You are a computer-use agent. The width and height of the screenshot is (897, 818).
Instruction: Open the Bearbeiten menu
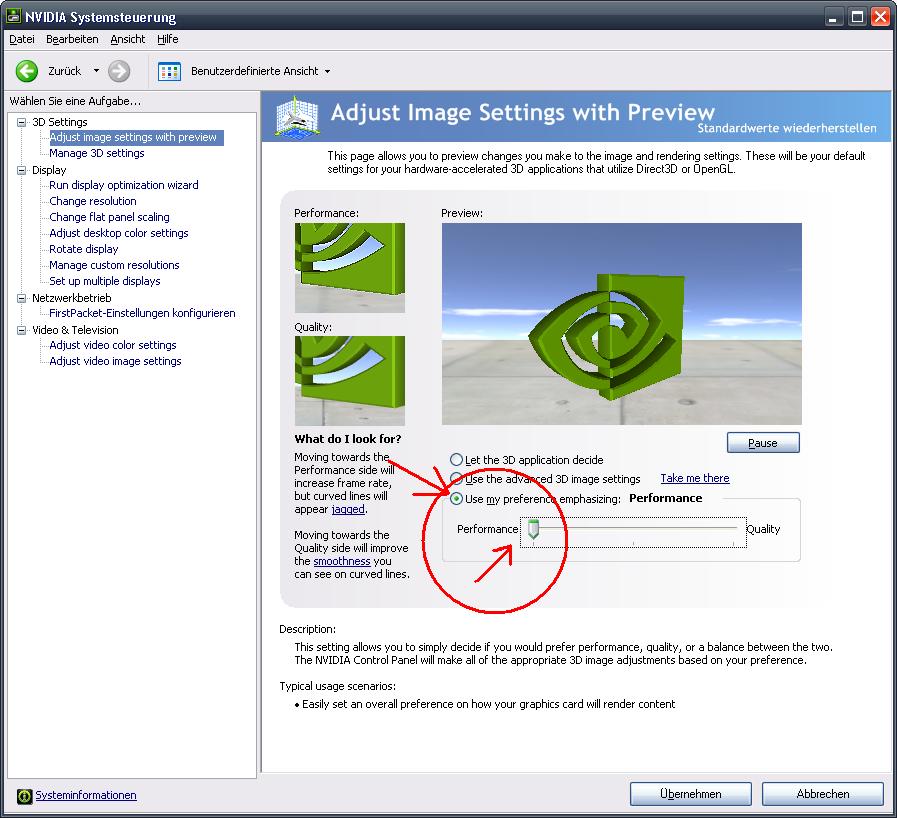coord(72,39)
